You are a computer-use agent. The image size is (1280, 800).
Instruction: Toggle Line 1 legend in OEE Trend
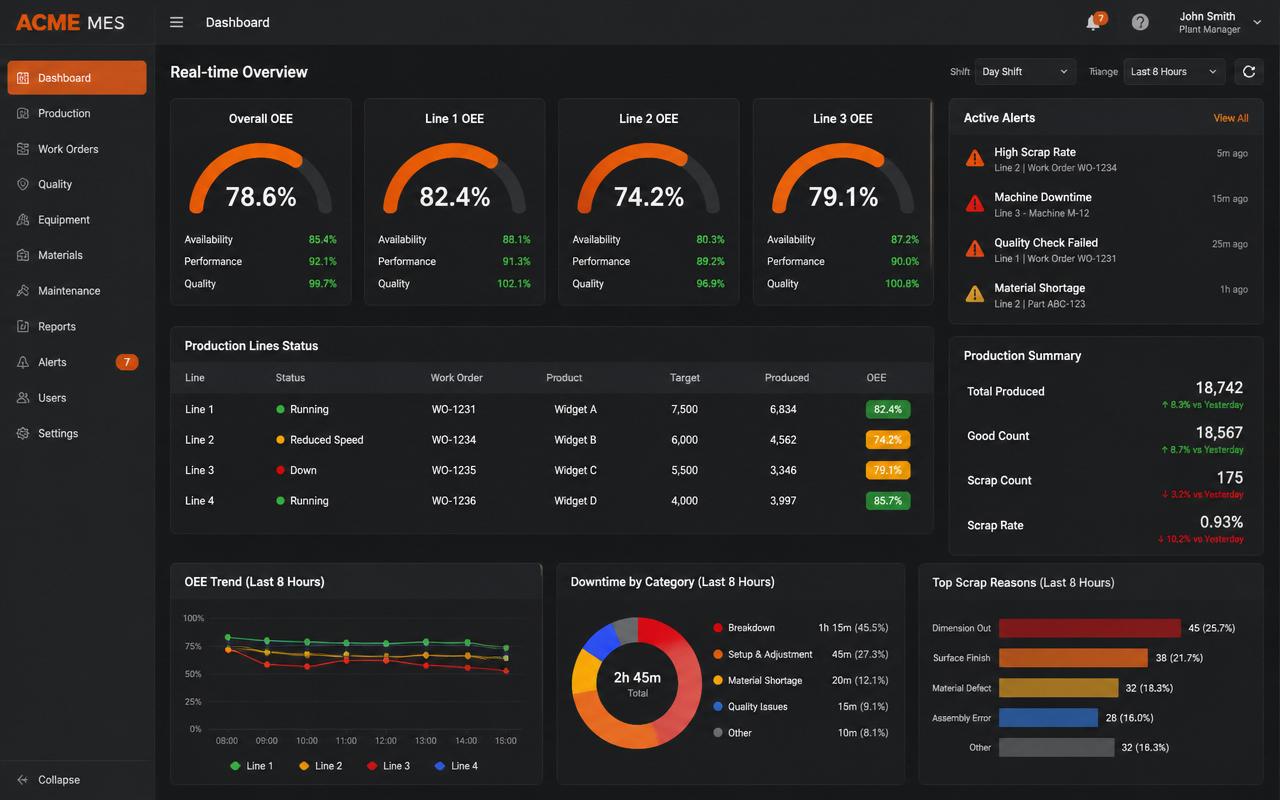click(x=251, y=766)
